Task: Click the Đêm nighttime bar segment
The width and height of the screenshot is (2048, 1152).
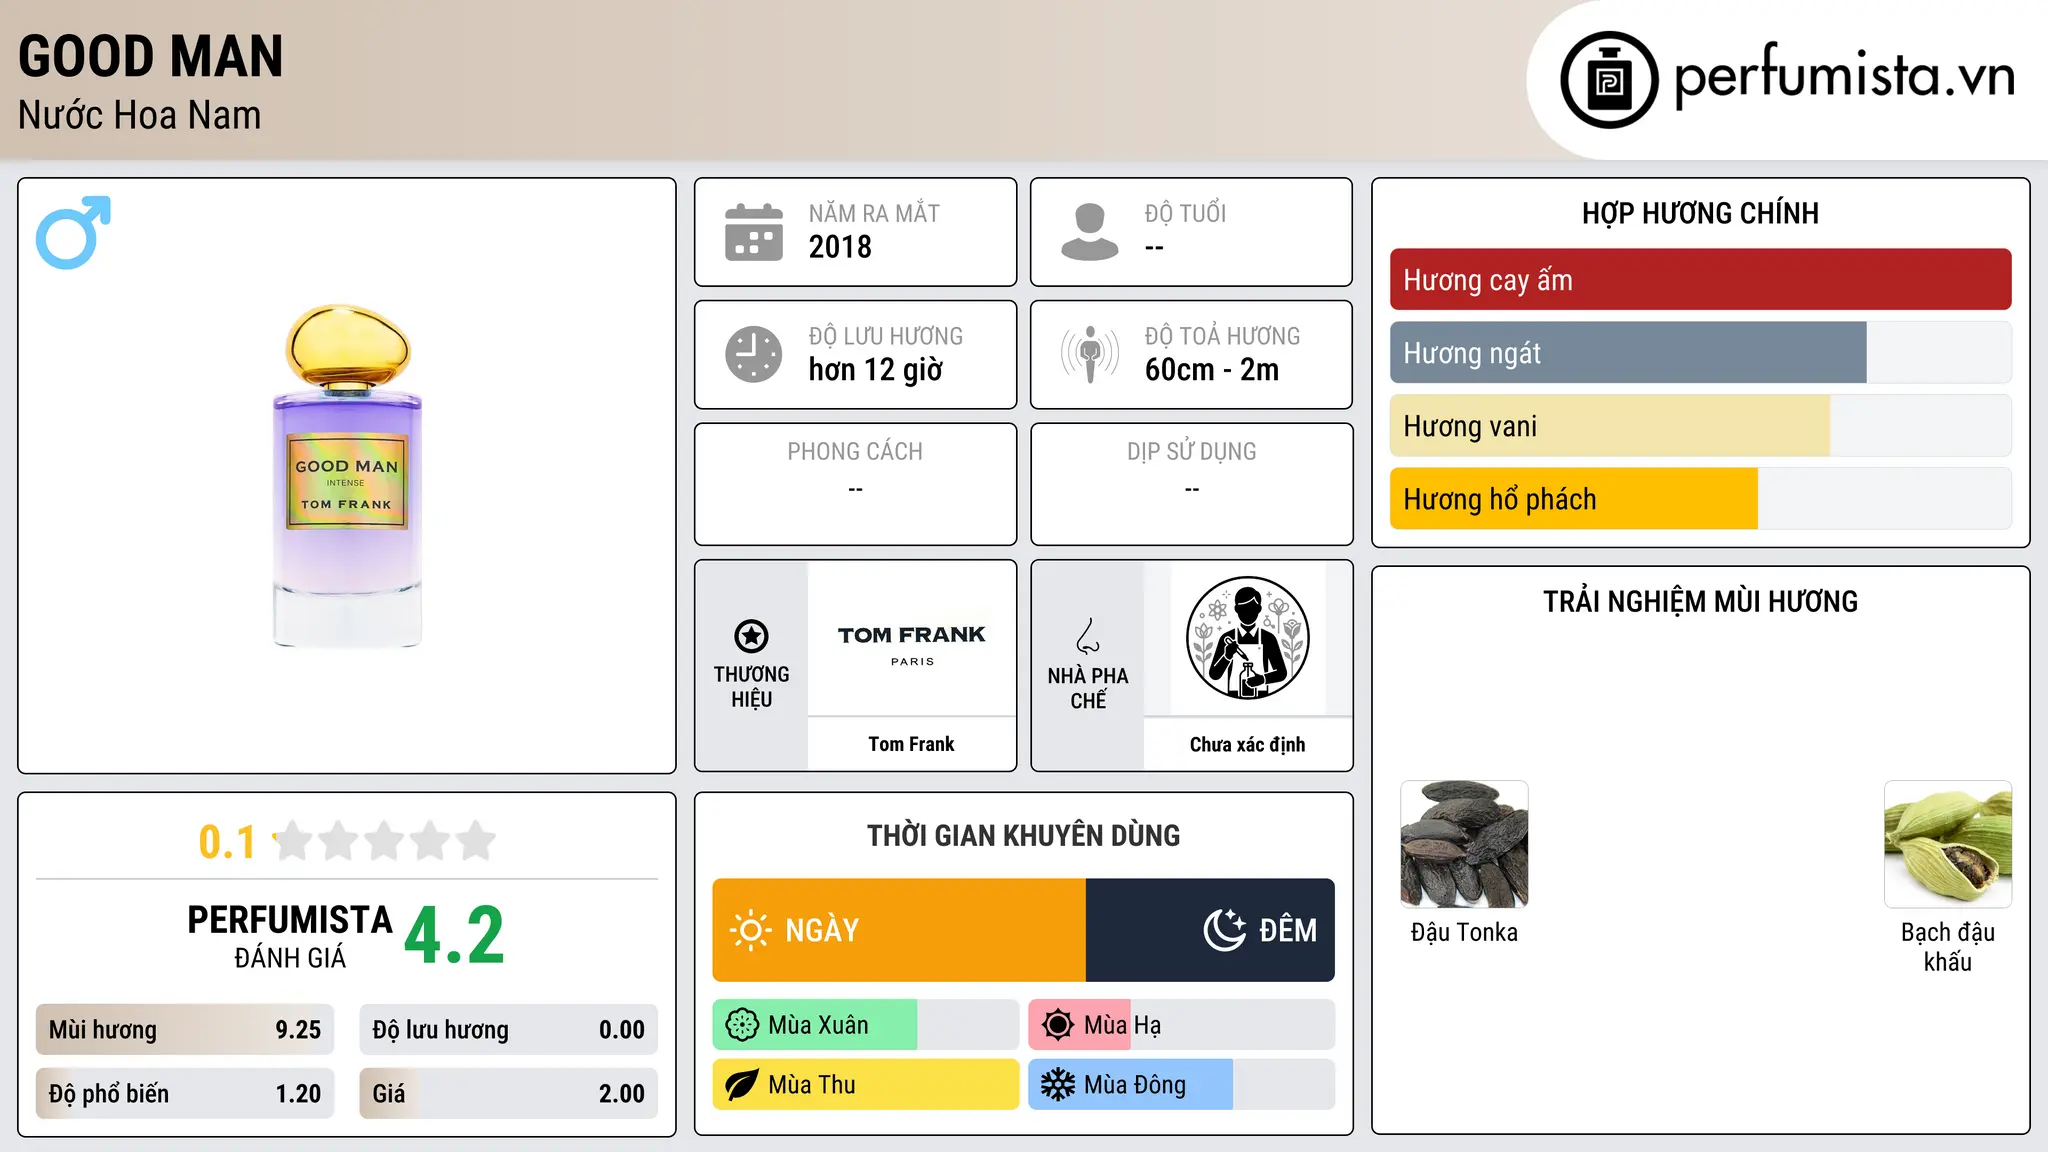Action: coord(1210,930)
